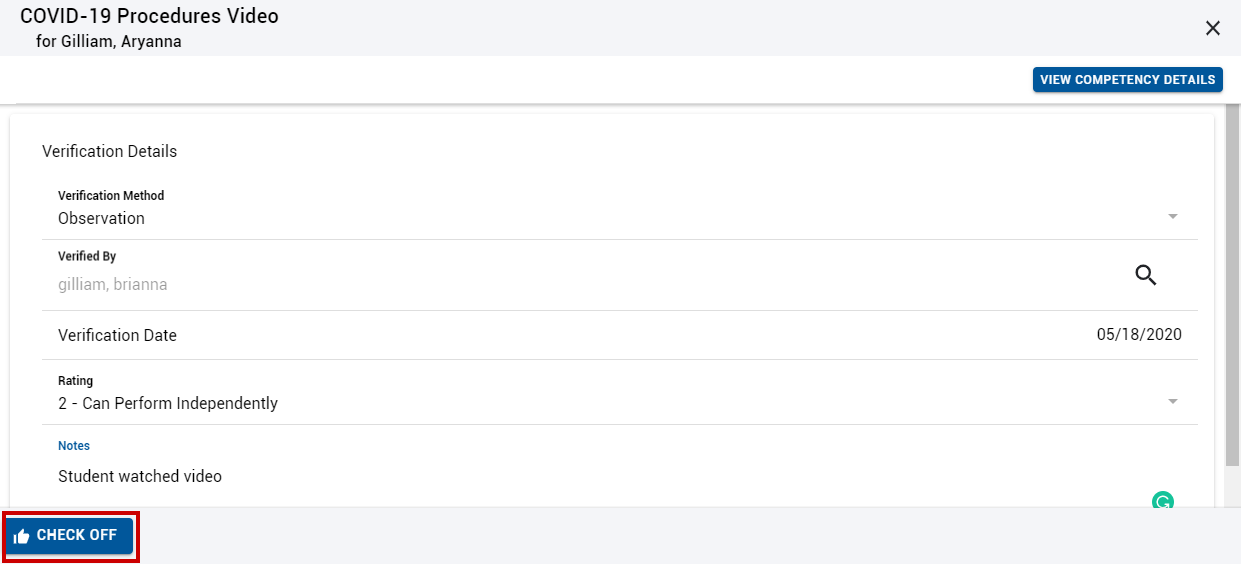Click the search magnifier in Verified By
Screen dimensions: 1241x564
(1146, 275)
